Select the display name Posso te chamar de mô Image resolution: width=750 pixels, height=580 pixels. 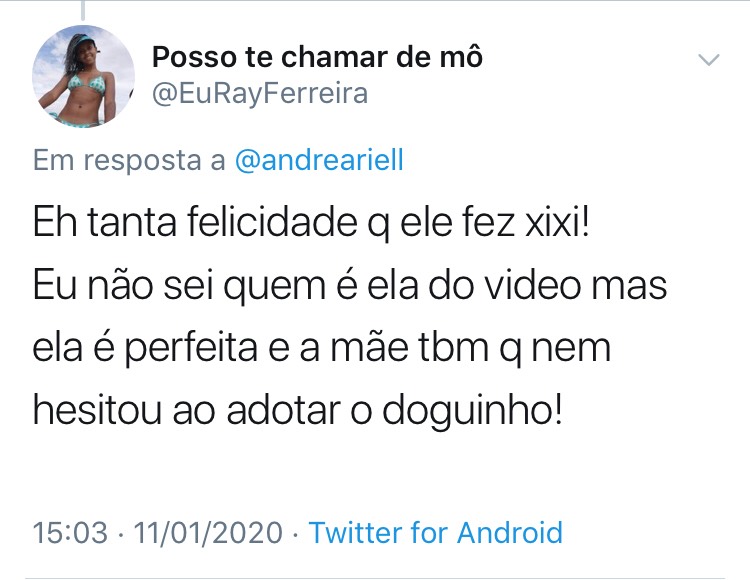pos(317,57)
